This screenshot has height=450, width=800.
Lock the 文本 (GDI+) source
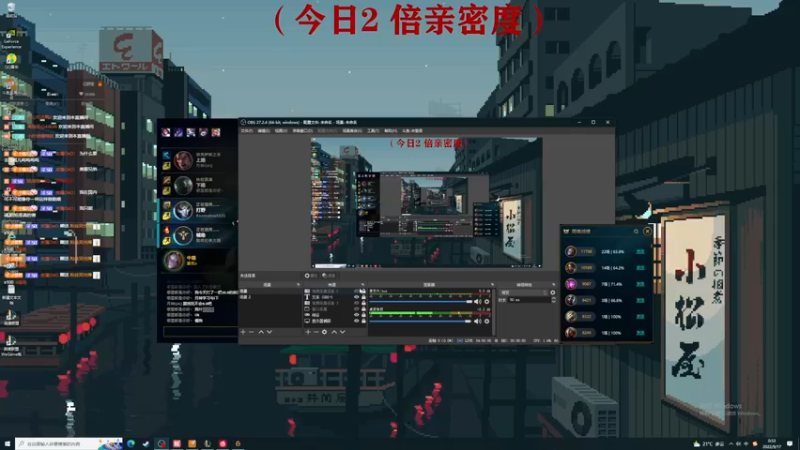363,297
